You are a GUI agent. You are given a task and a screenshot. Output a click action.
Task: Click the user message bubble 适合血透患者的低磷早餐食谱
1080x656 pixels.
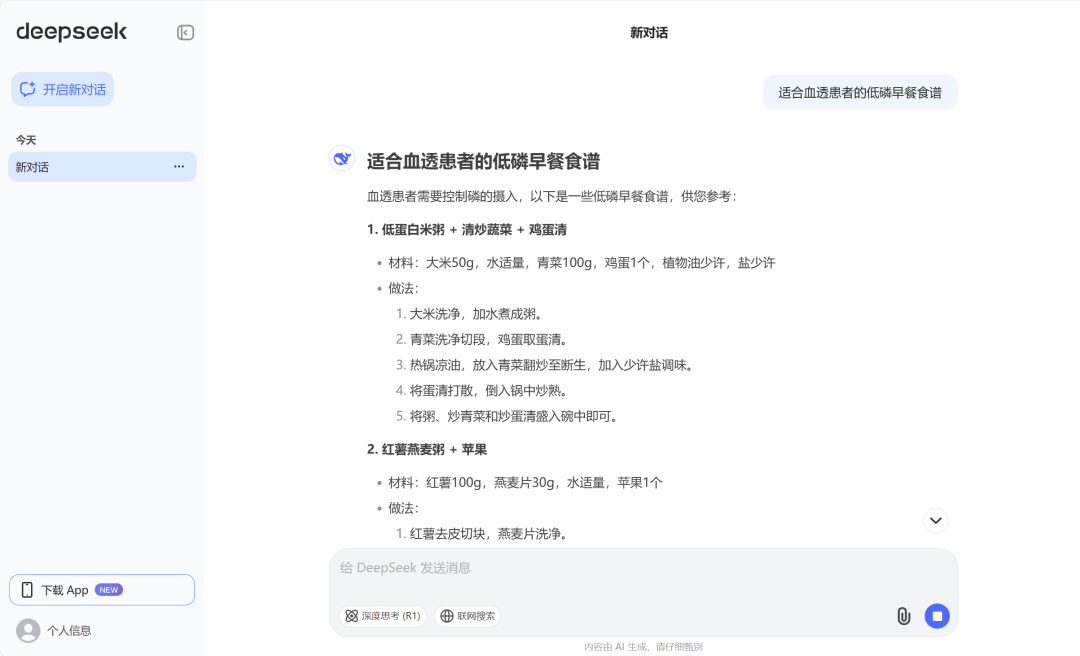(x=860, y=93)
